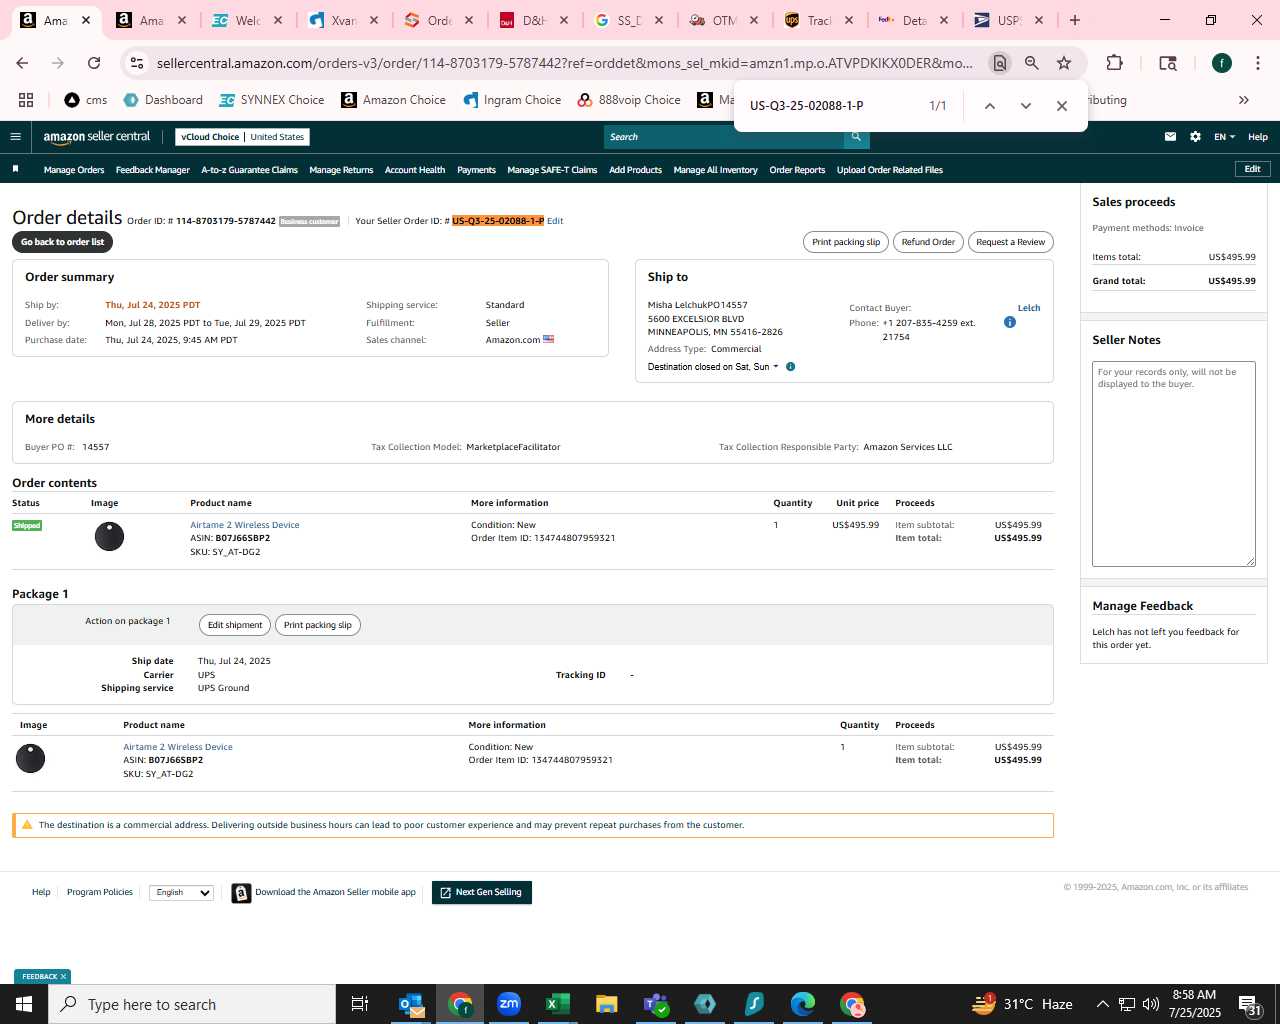The height and width of the screenshot is (1024, 1280).
Task: Click Go back to order list
Action: (62, 242)
